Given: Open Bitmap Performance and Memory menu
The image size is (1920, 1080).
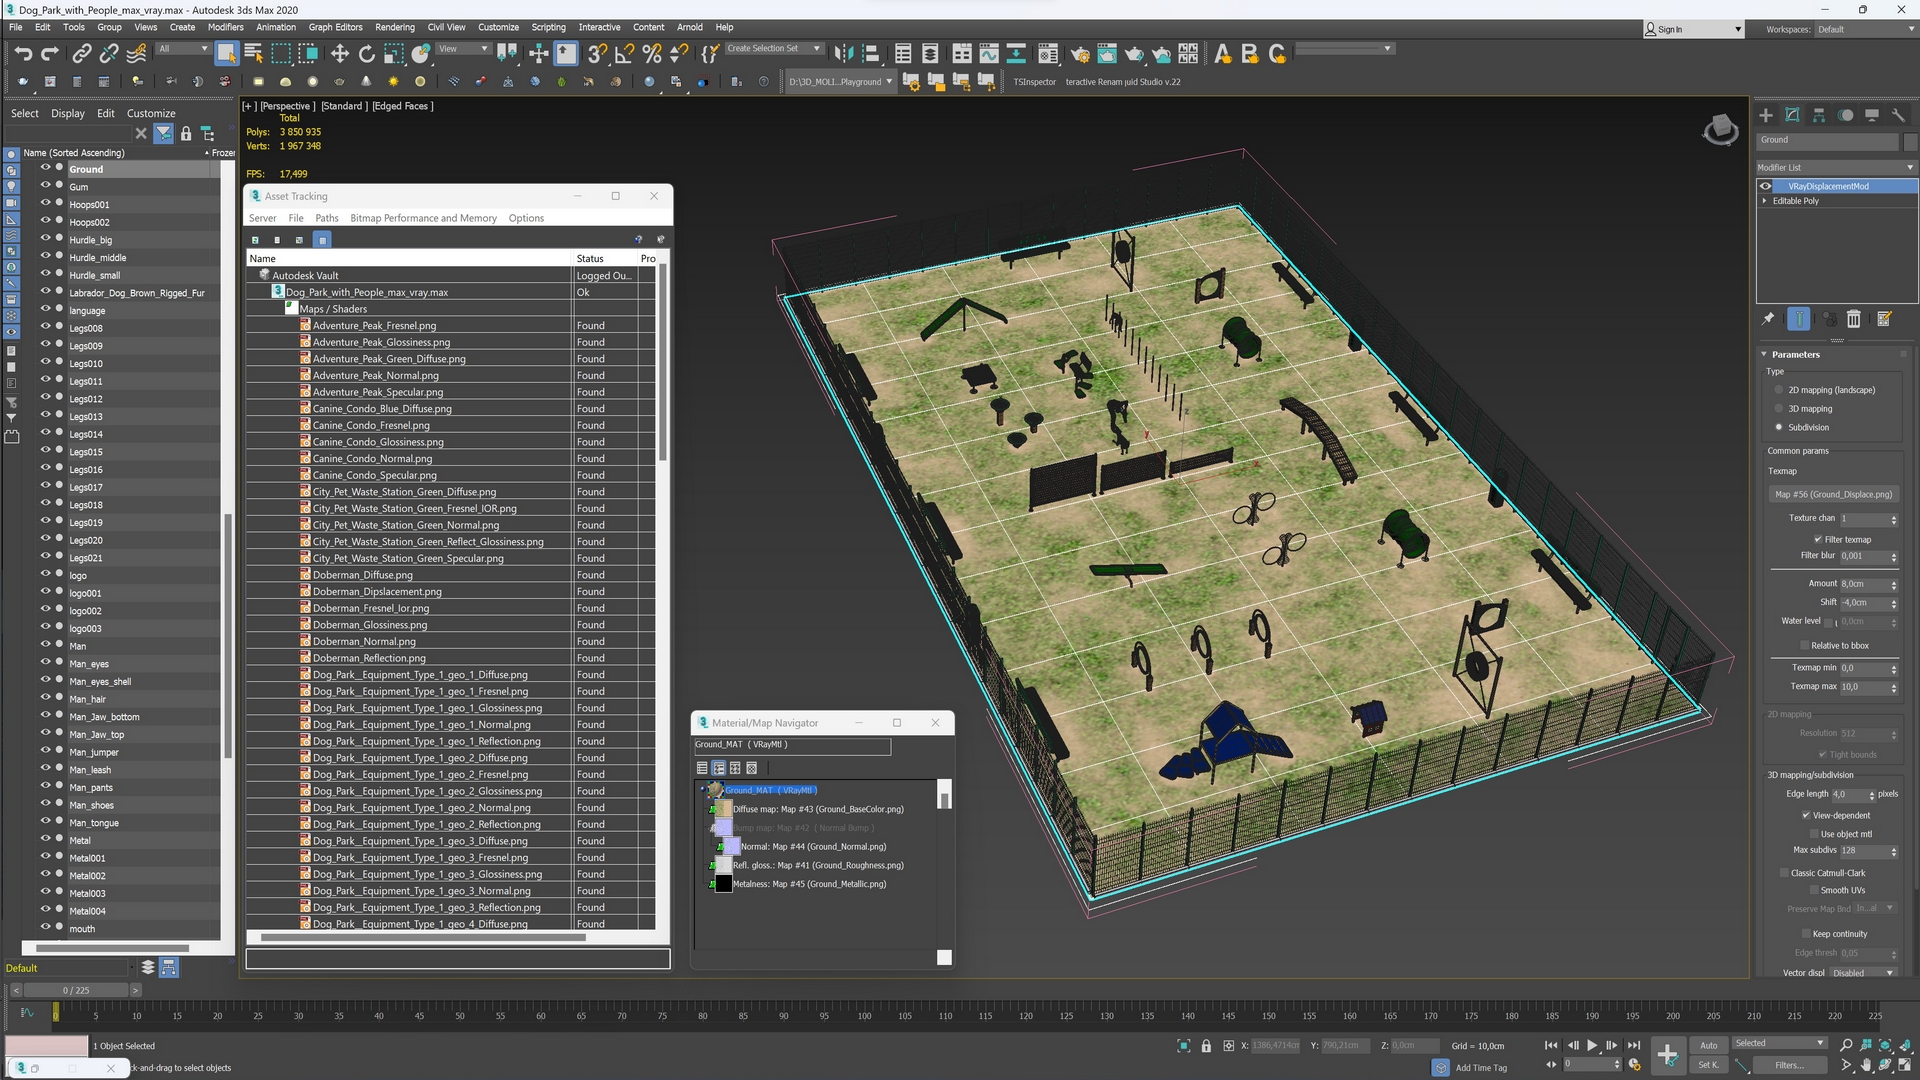Looking at the screenshot, I should click(x=423, y=218).
